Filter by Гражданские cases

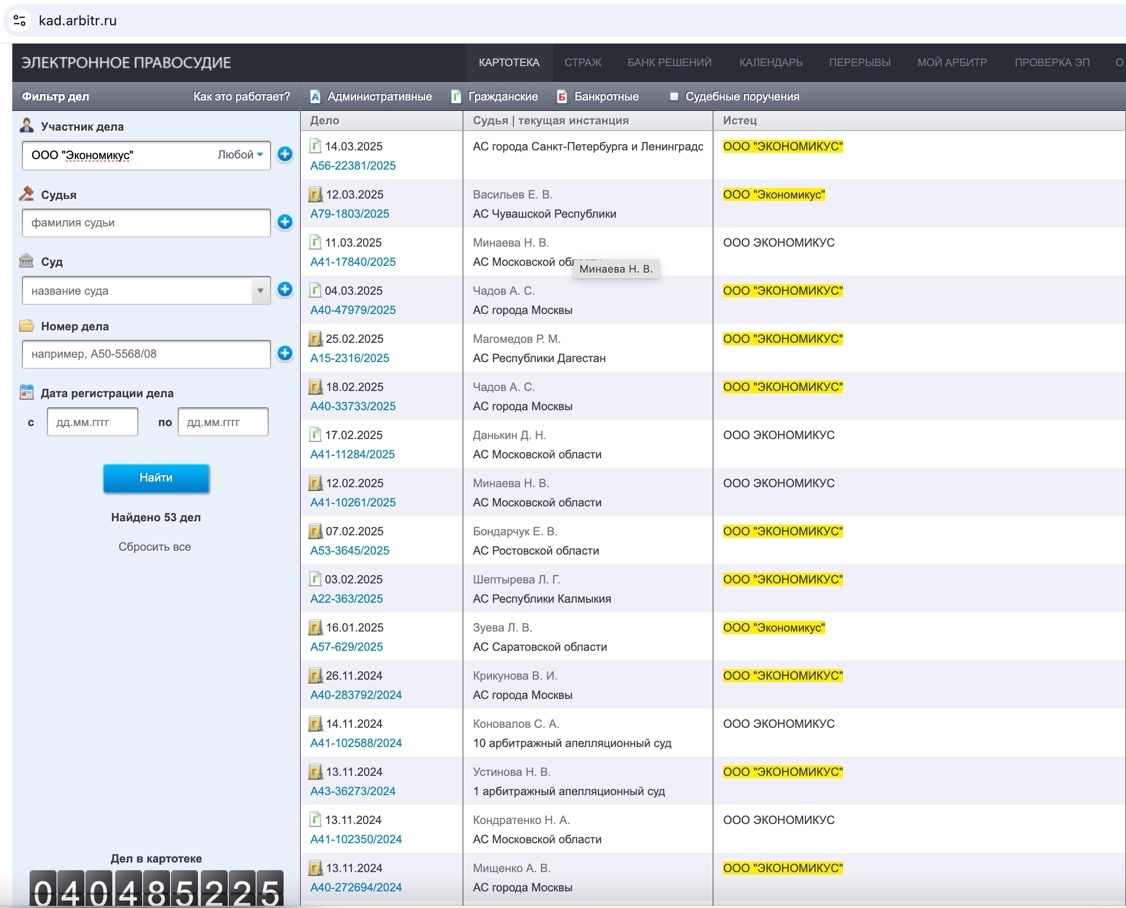pyautogui.click(x=503, y=96)
